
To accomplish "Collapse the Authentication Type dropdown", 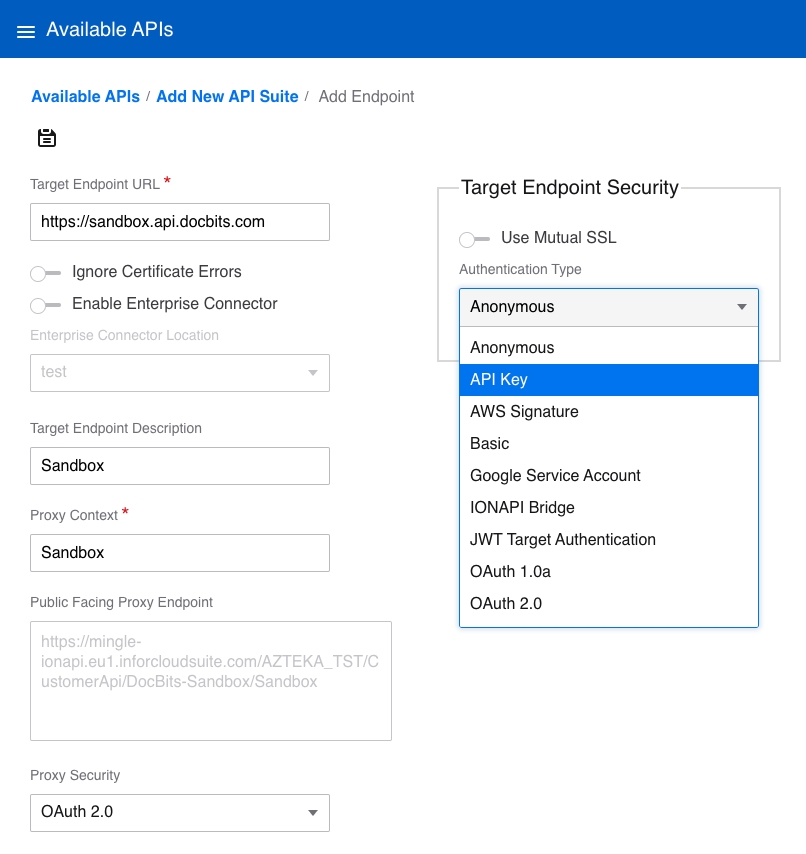I will 608,307.
